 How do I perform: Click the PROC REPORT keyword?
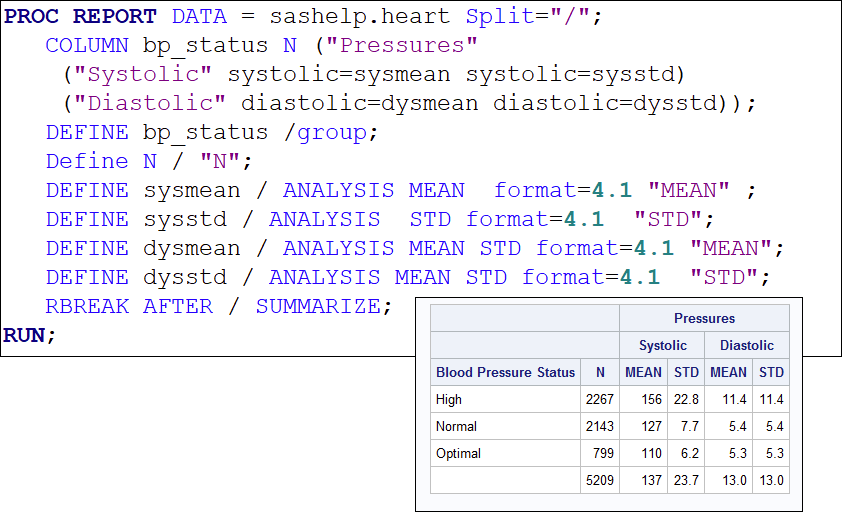pos(80,17)
